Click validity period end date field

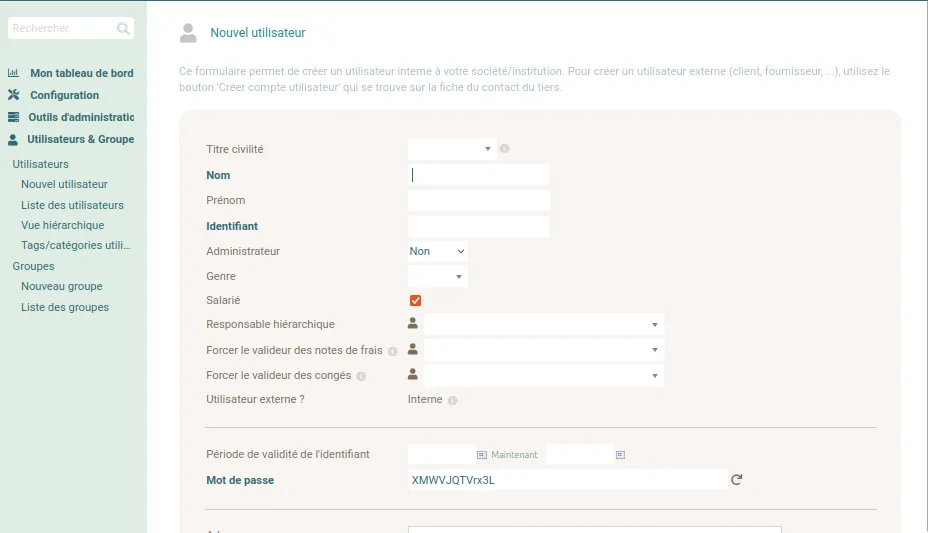(x=579, y=454)
